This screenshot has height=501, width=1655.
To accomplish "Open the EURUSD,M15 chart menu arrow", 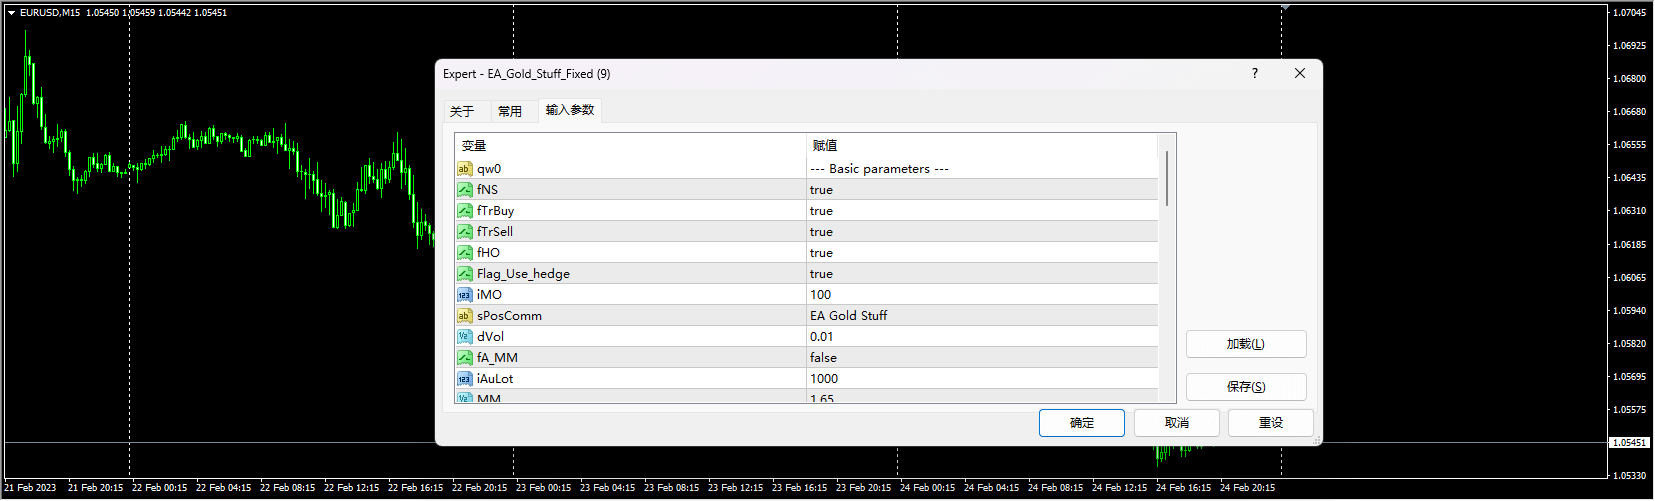I will pos(11,13).
